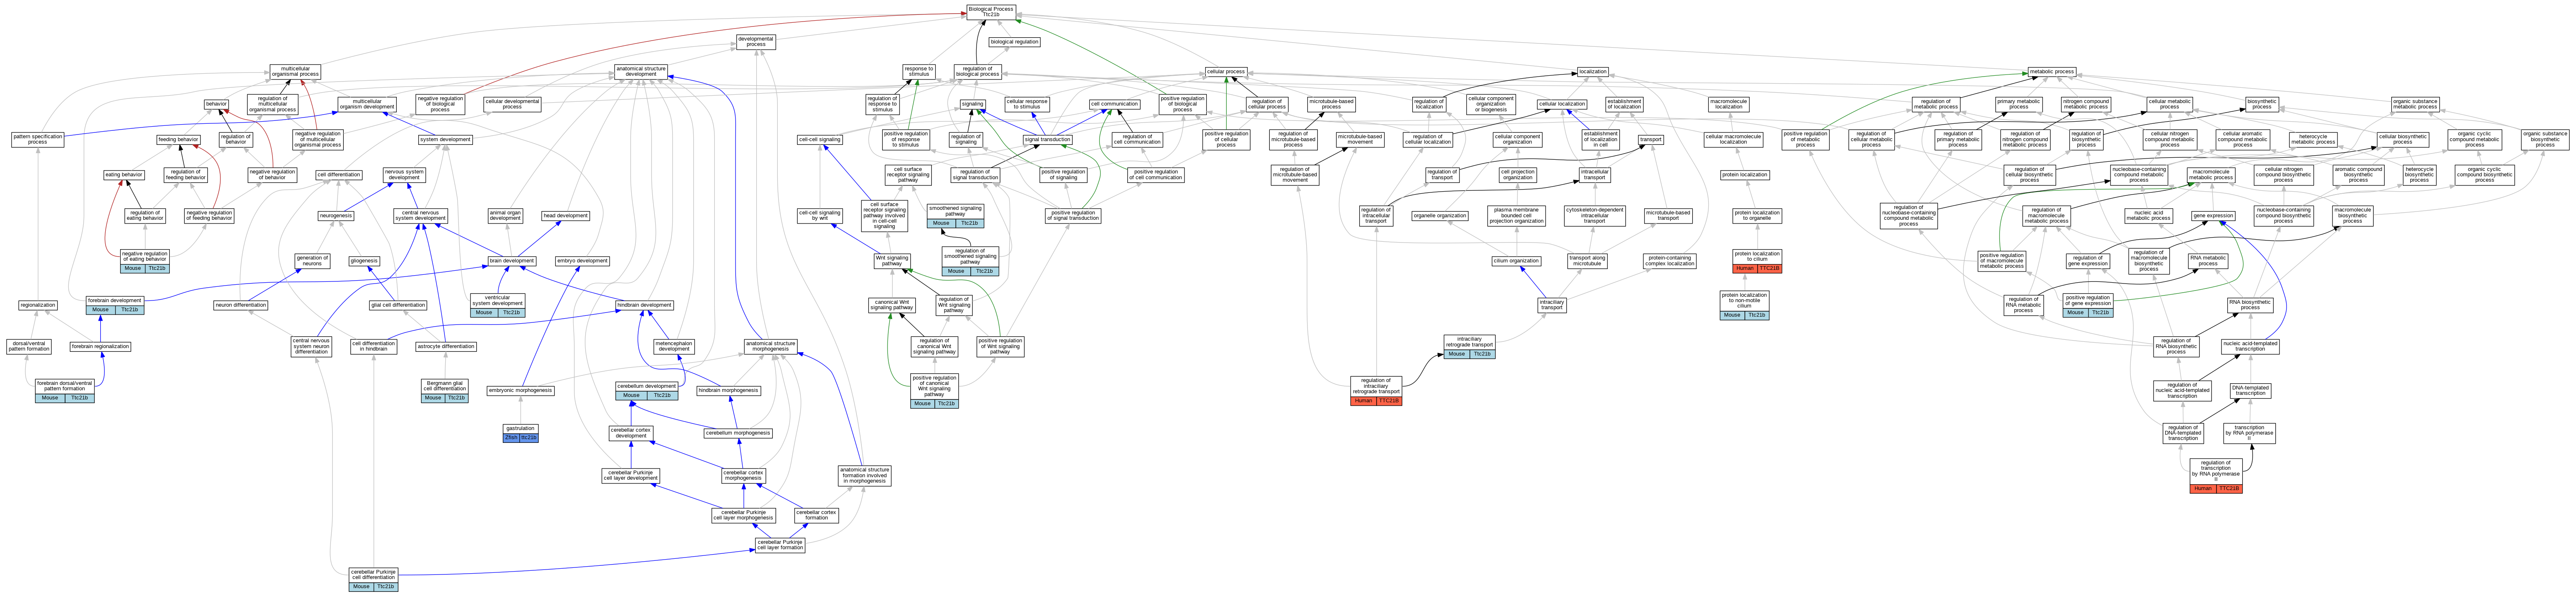Image resolution: width=2576 pixels, height=596 pixels.
Task: Click the 'microtubule-based movement' node
Action: coord(1360,140)
